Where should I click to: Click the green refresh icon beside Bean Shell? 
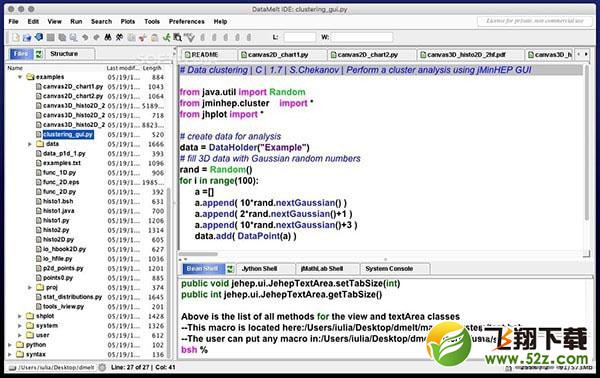click(x=230, y=269)
